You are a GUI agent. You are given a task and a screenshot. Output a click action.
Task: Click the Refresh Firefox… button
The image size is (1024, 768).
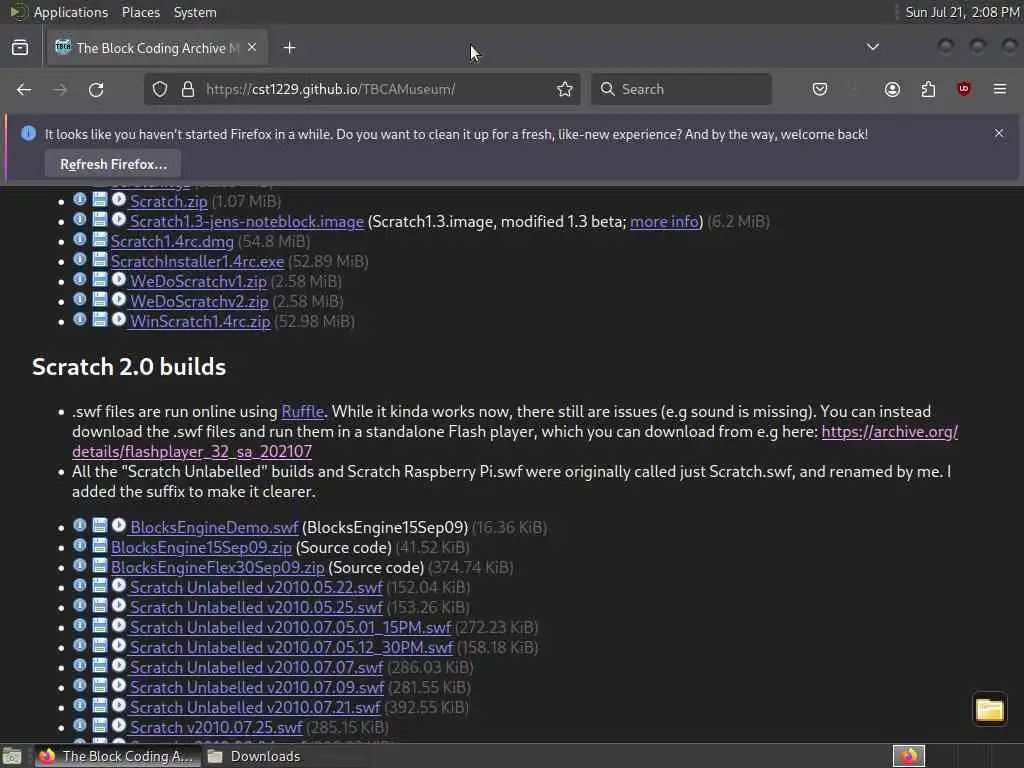coord(113,164)
